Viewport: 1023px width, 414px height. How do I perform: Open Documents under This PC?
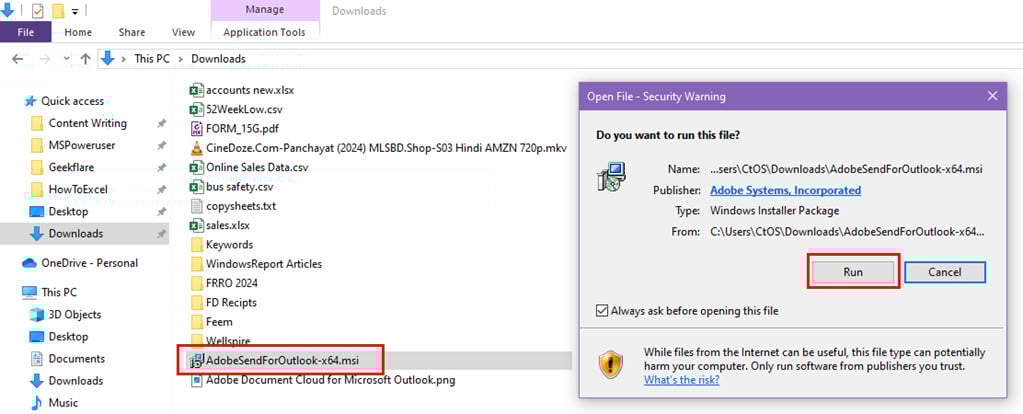76,359
